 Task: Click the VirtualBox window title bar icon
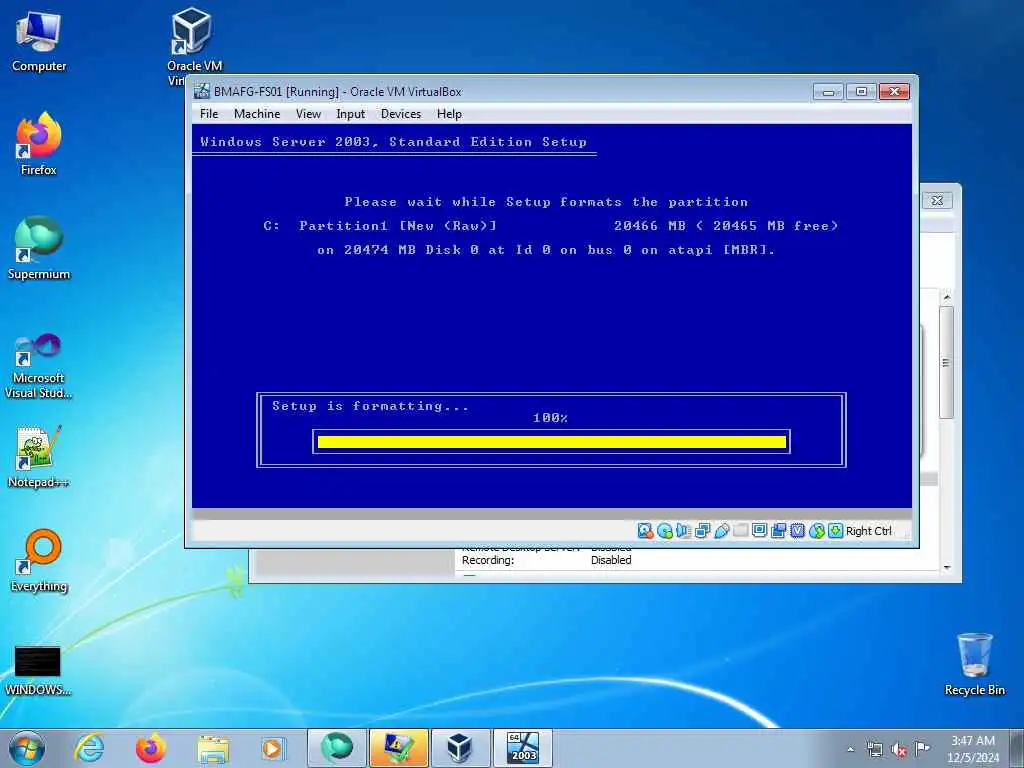(x=202, y=91)
